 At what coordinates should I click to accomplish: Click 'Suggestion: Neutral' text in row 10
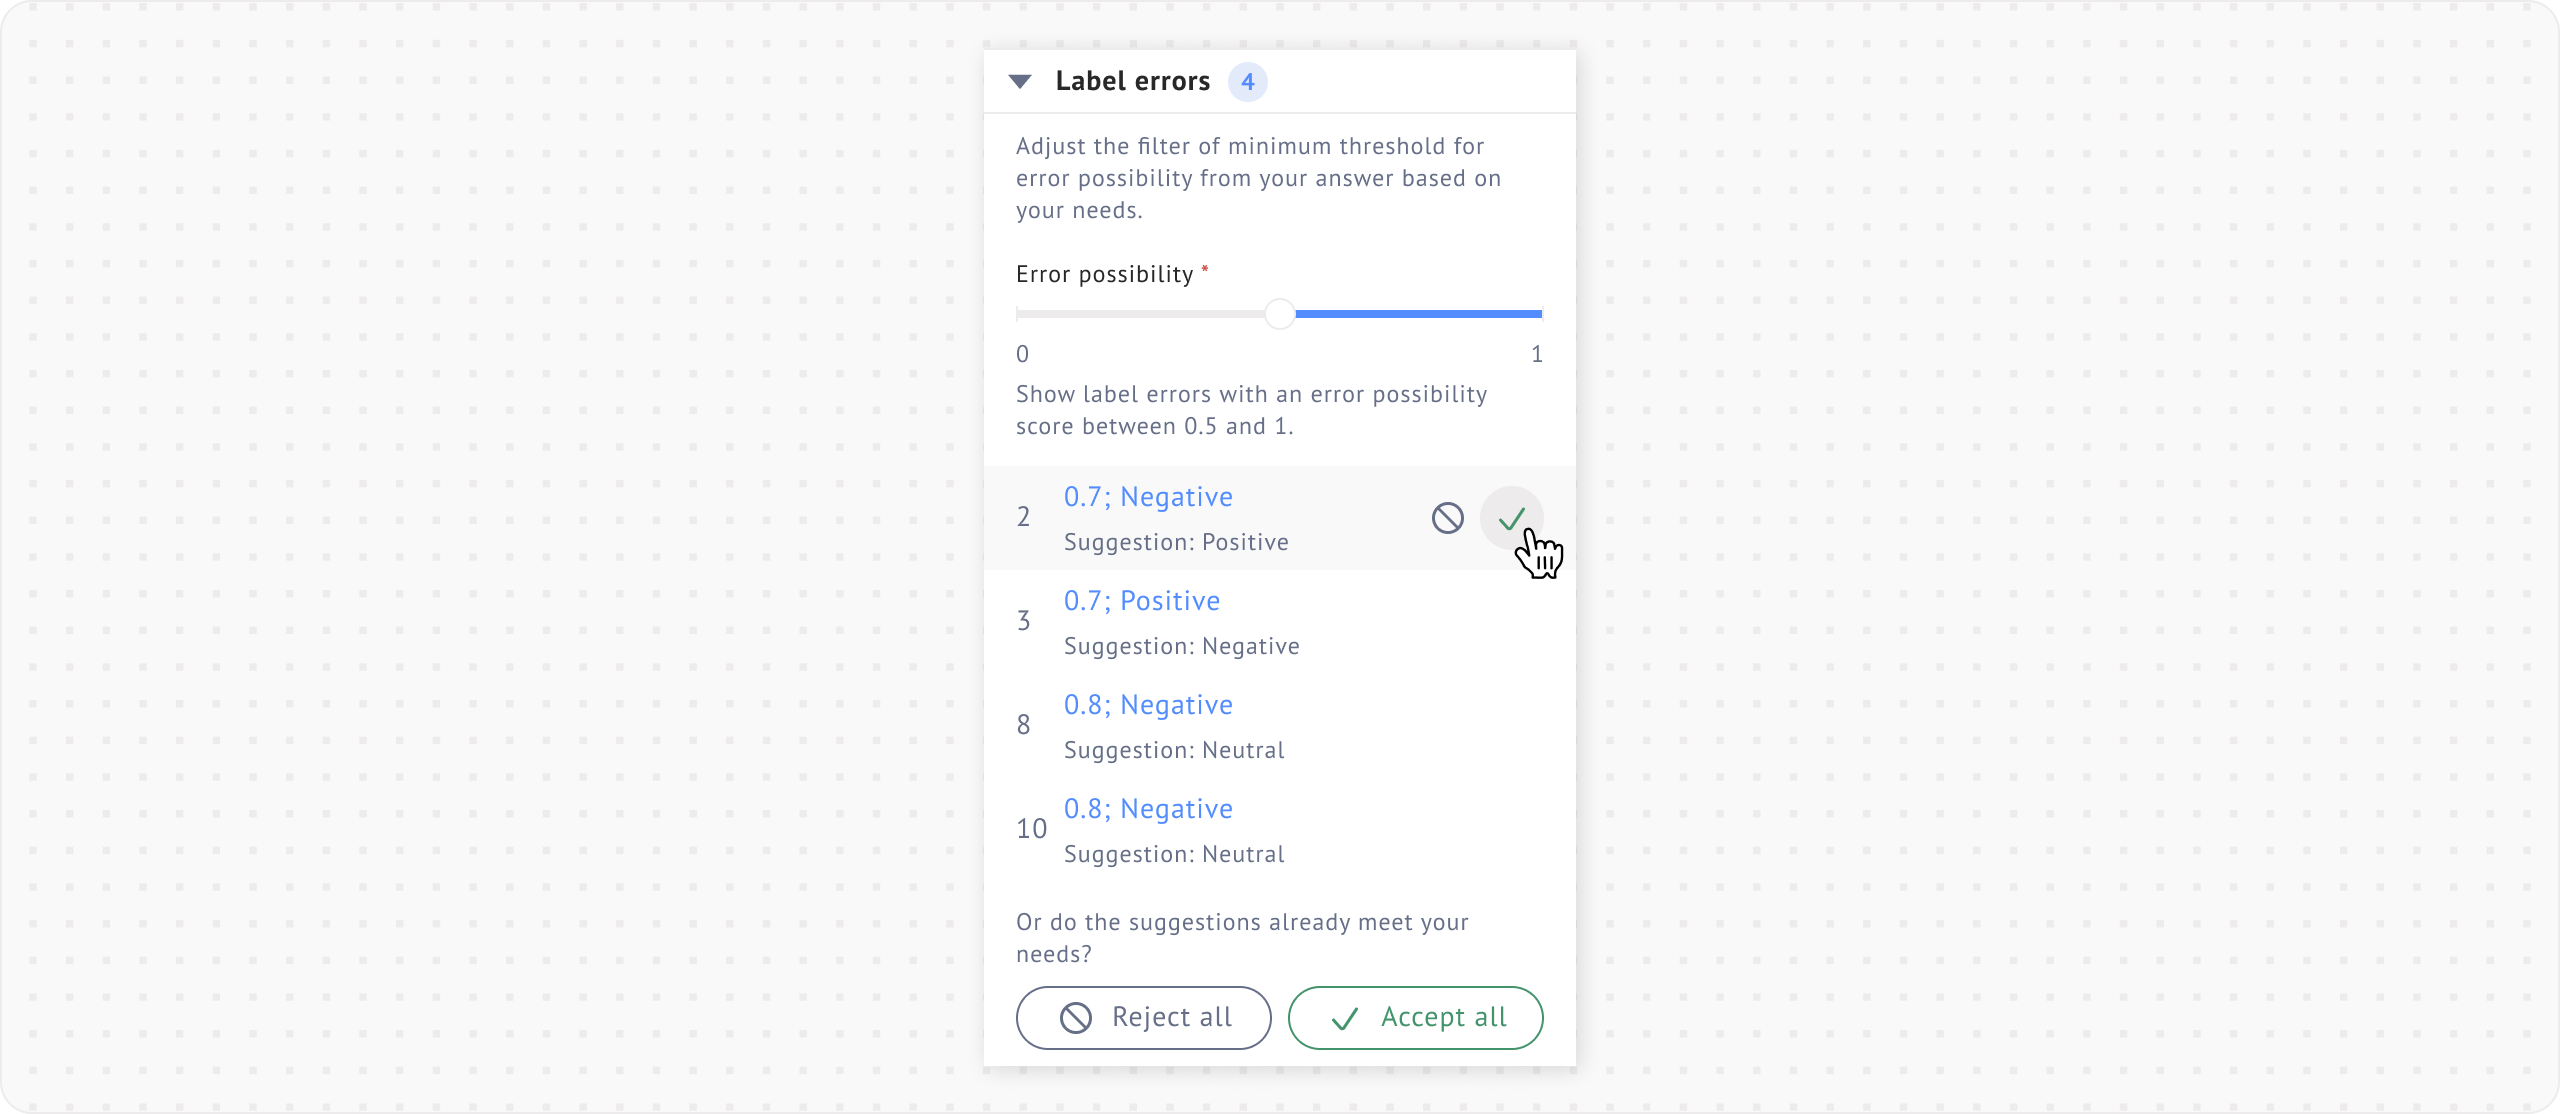coord(1174,854)
